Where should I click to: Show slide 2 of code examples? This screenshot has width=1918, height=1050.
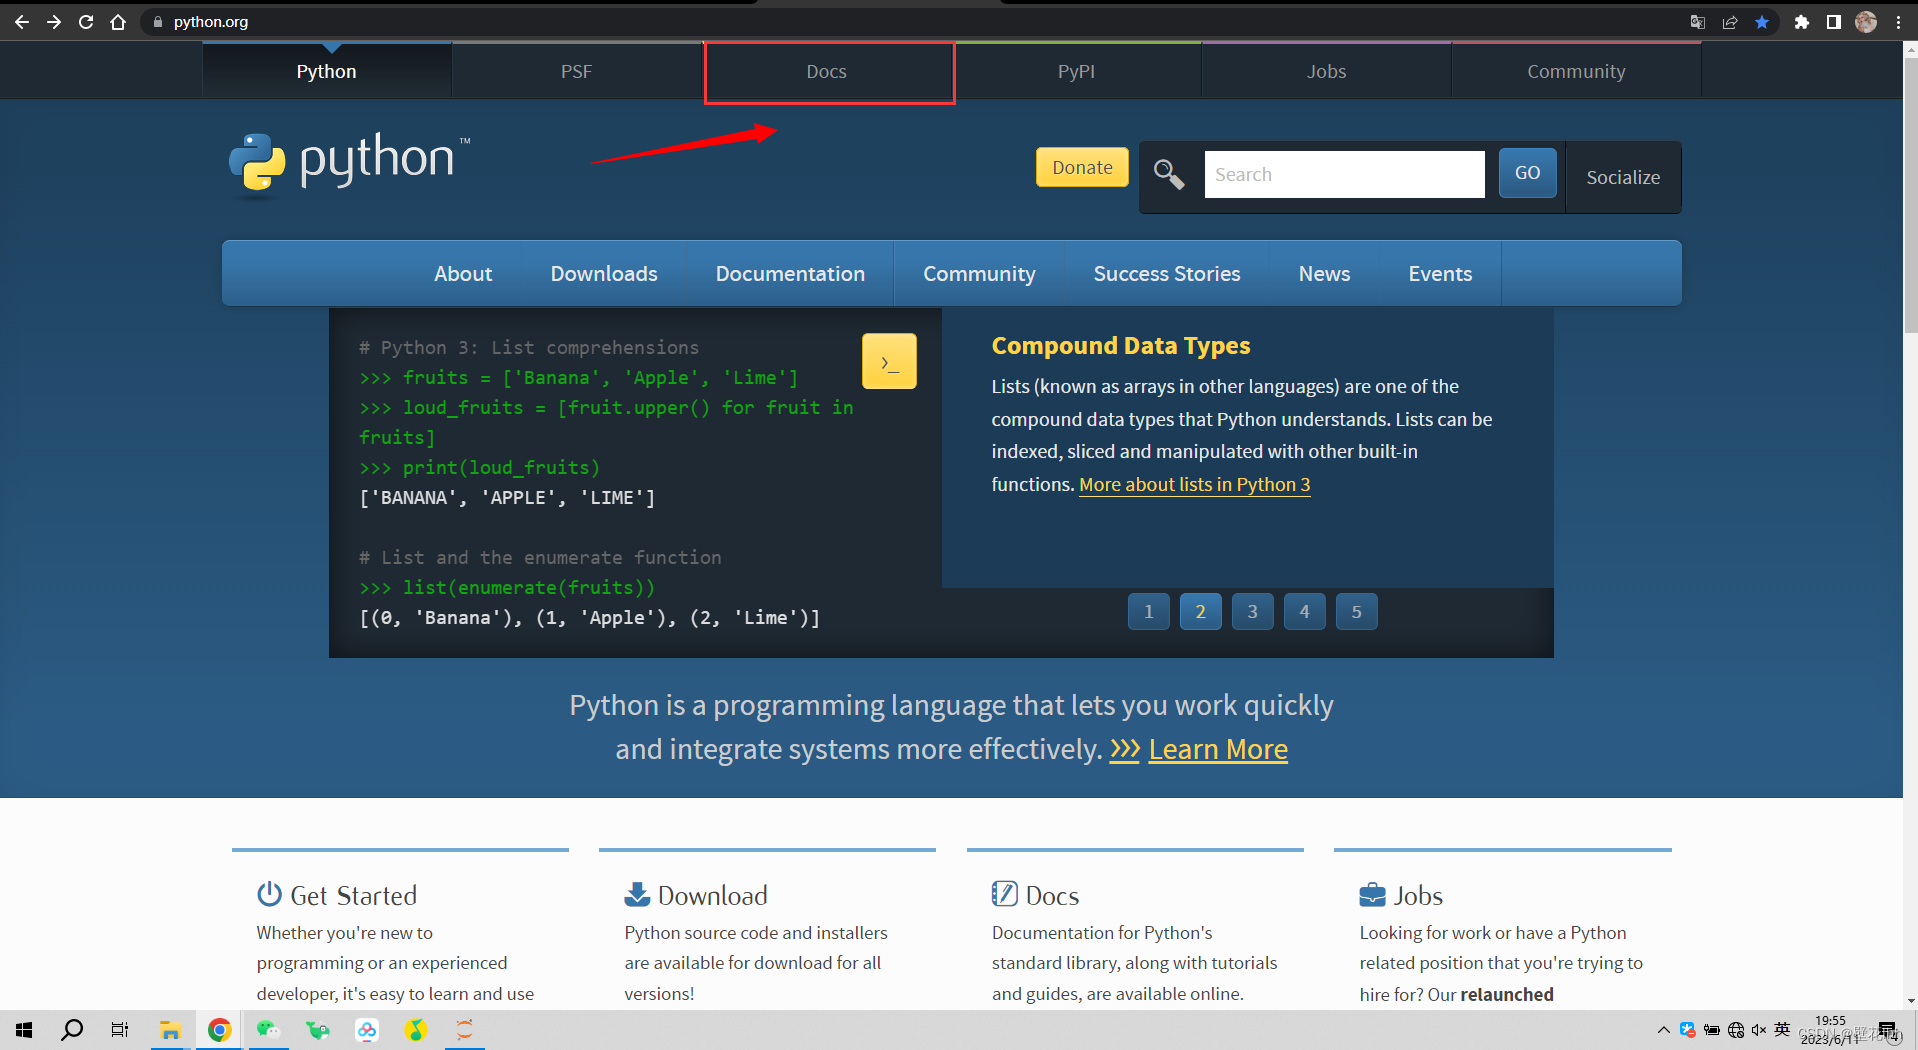pos(1201,611)
